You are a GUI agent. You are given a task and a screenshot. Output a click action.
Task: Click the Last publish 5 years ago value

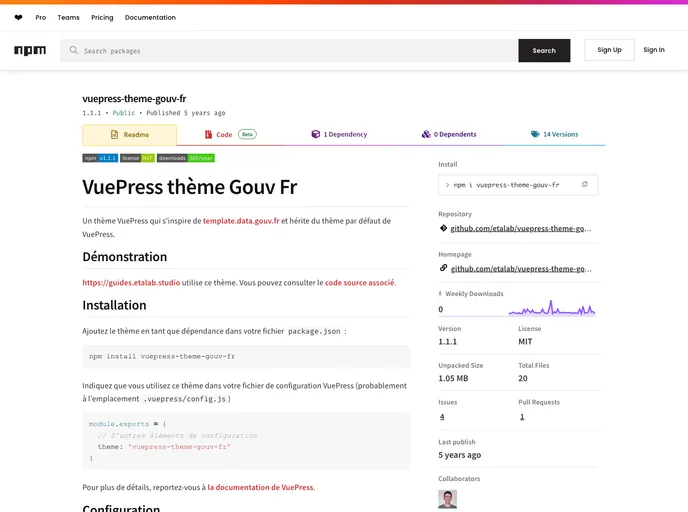click(459, 455)
